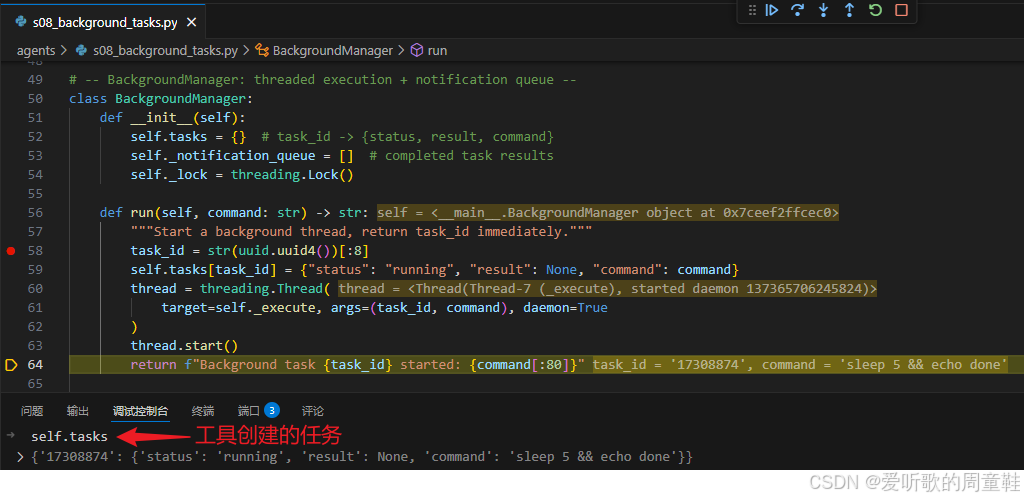
Task: Click the class BackgroundManager definition text
Action: [x=161, y=99]
